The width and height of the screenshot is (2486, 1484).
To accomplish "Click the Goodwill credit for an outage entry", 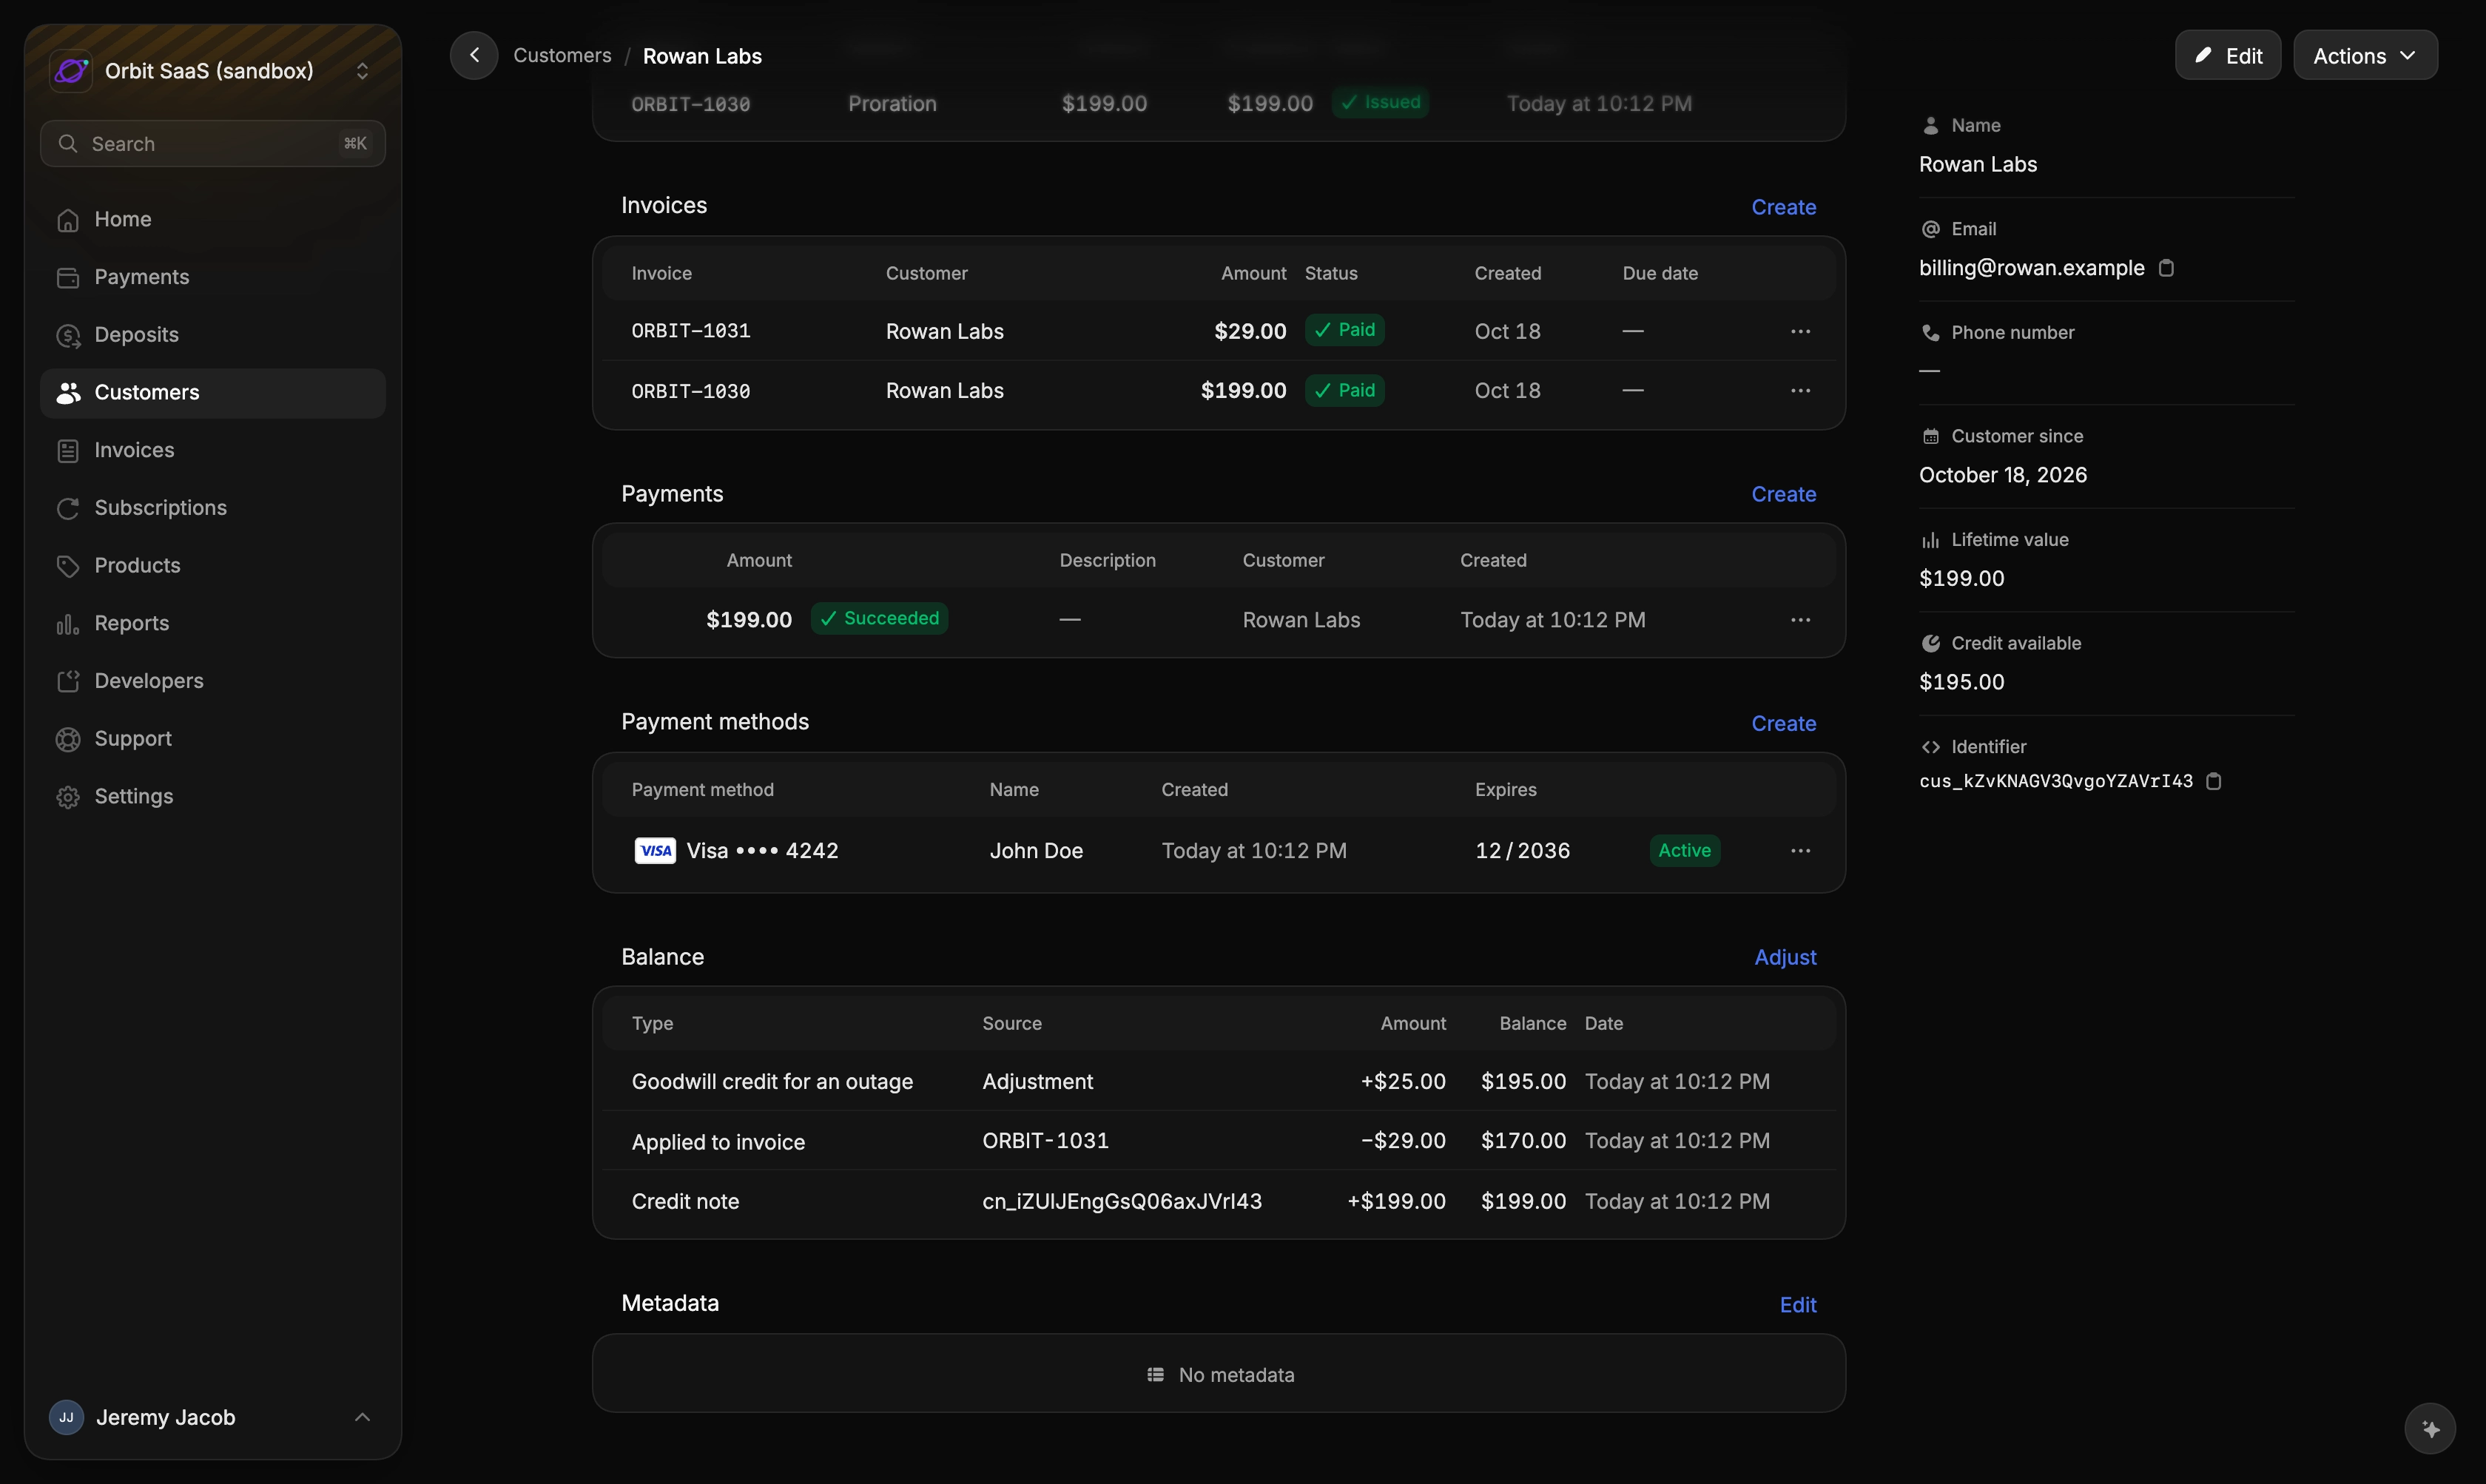I will tap(772, 1082).
